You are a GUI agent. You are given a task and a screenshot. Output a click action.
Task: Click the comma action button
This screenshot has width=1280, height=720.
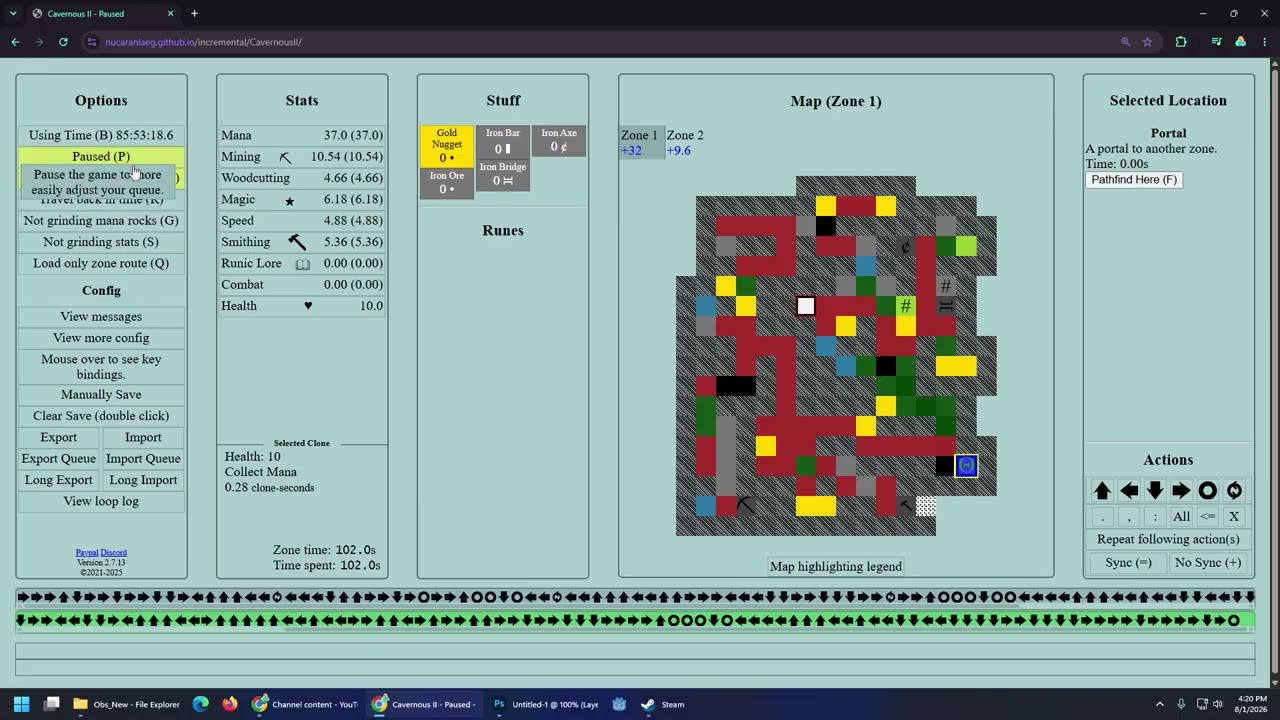tap(1129, 517)
